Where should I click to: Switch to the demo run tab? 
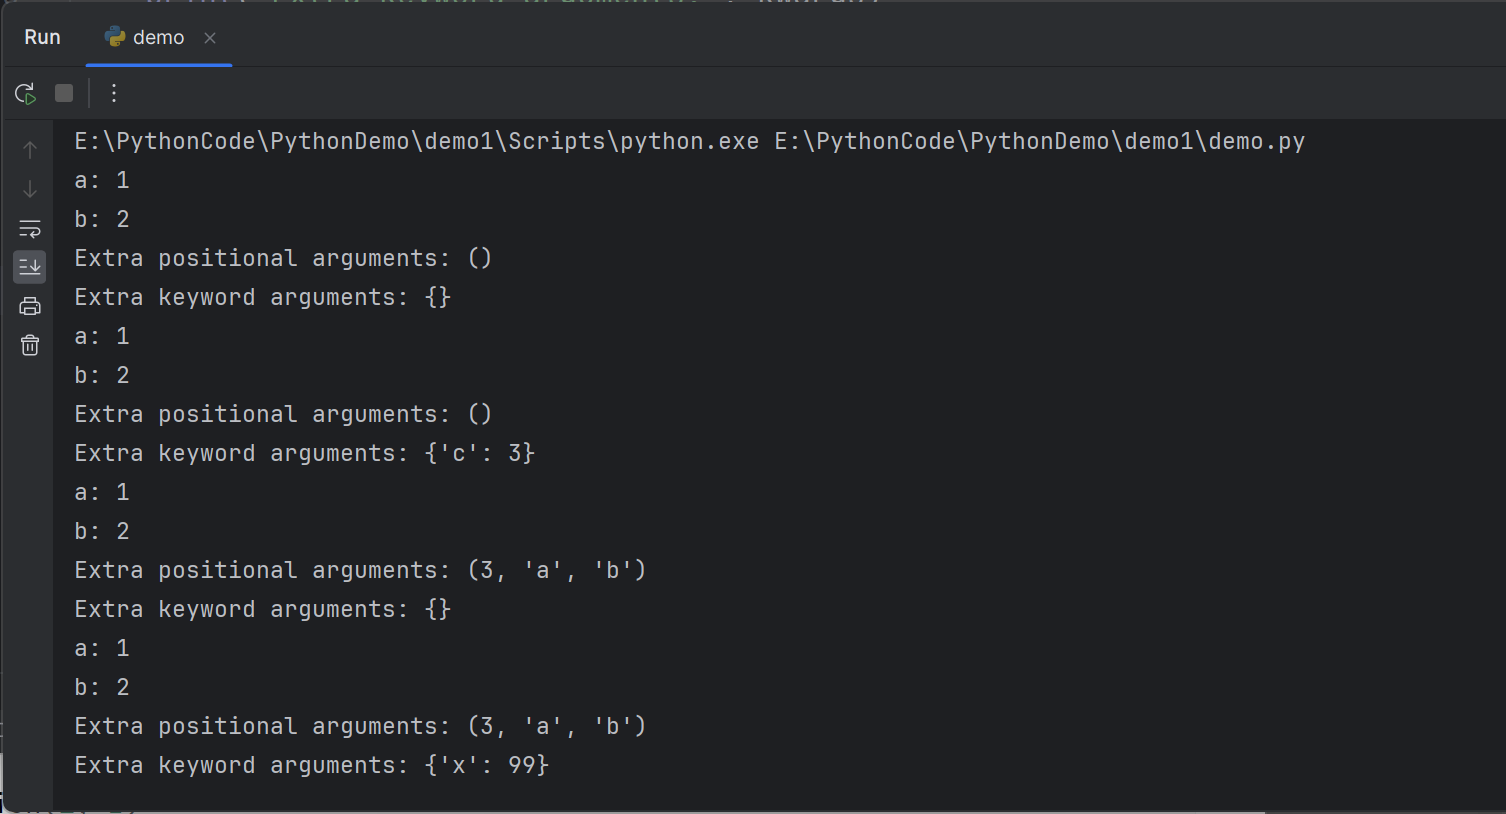pyautogui.click(x=158, y=37)
